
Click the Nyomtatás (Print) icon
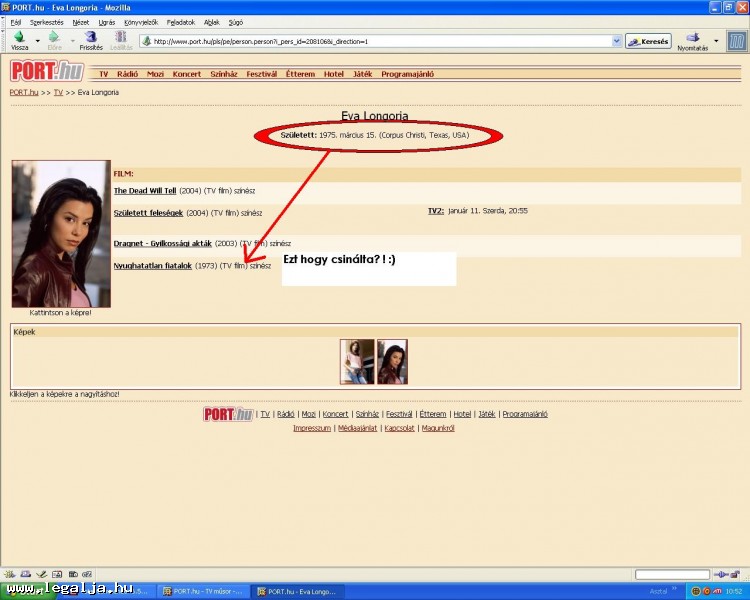tap(692, 37)
